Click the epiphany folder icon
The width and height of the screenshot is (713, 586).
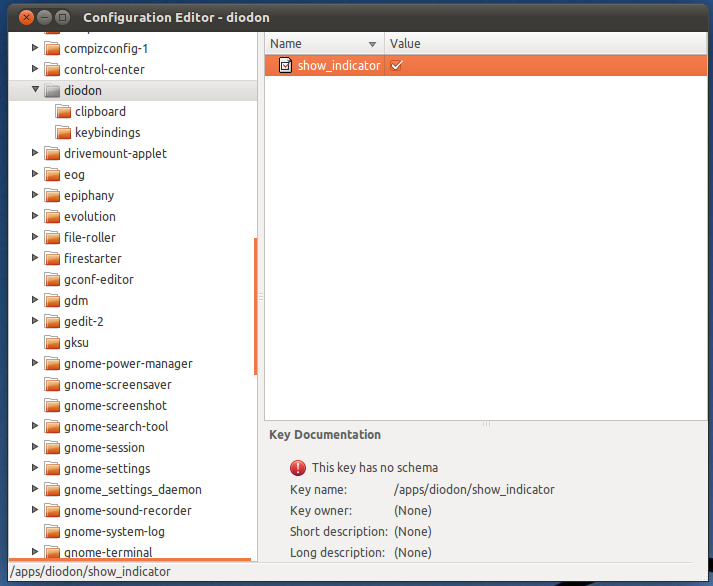pyautogui.click(x=52, y=195)
